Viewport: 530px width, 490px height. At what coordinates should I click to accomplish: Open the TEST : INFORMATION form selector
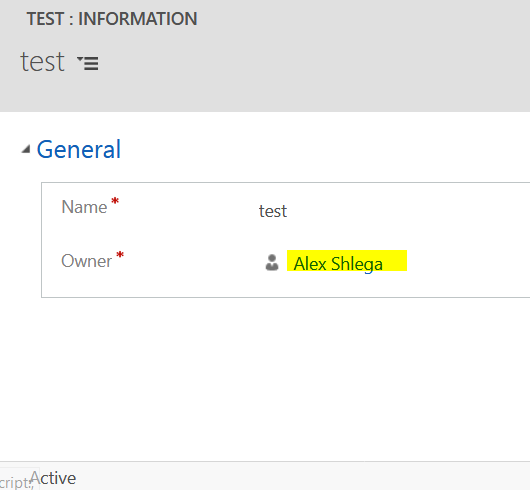click(x=112, y=19)
